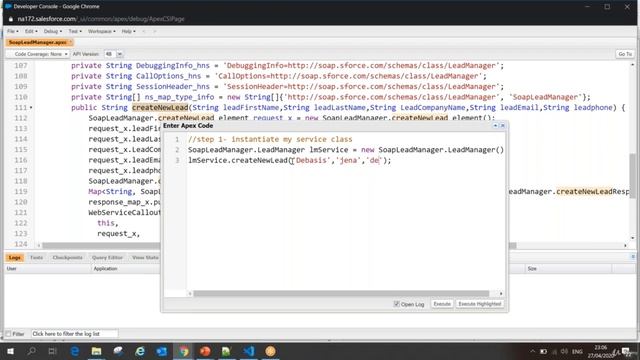
Task: Click the editor vertical scrollbar thumb
Action: pyautogui.click(x=632, y=176)
